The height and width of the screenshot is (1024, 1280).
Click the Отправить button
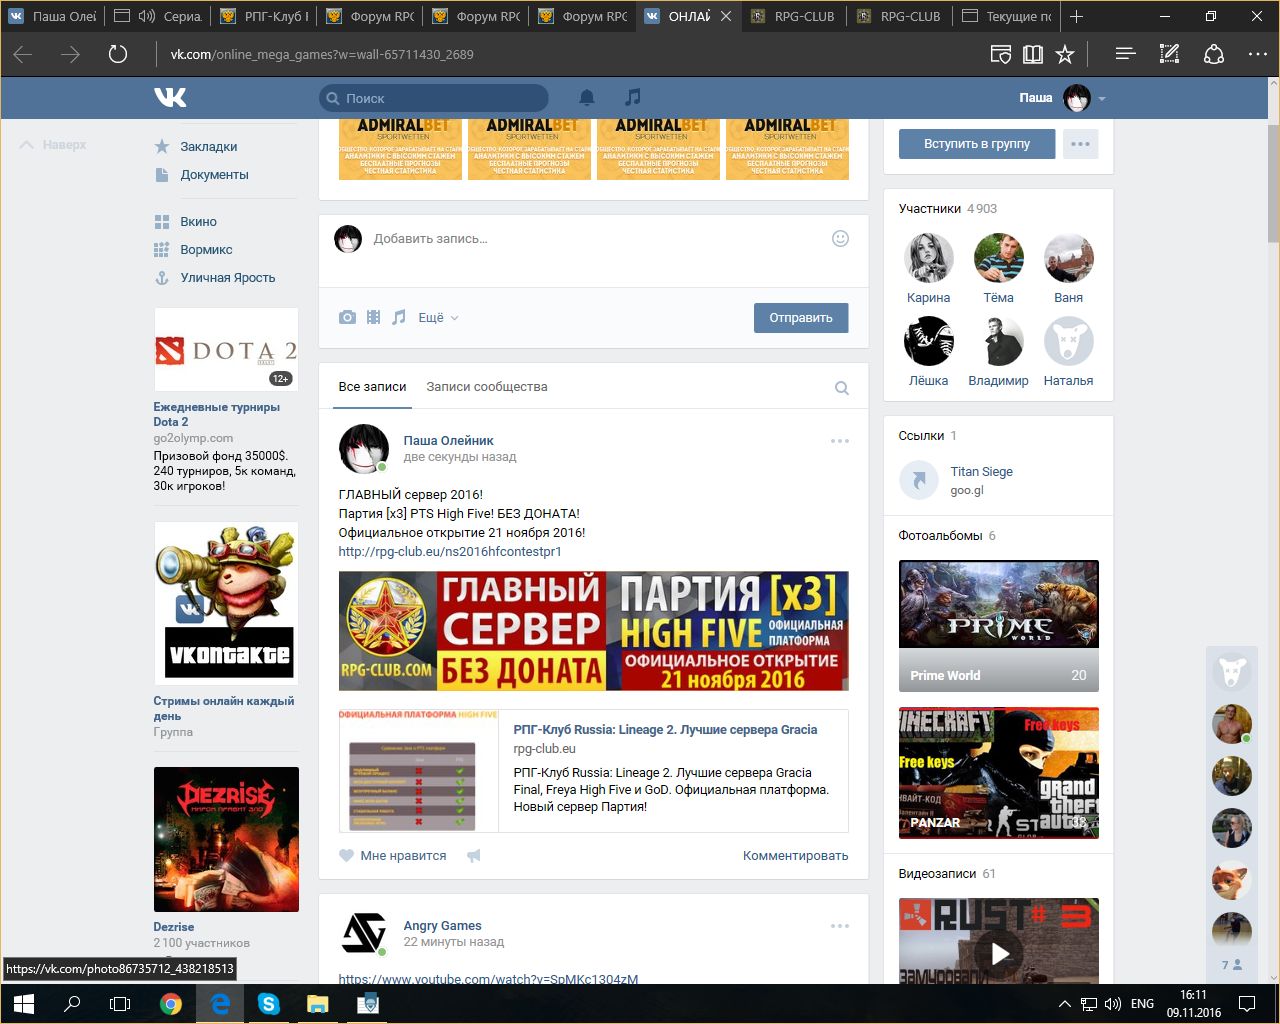coord(800,317)
